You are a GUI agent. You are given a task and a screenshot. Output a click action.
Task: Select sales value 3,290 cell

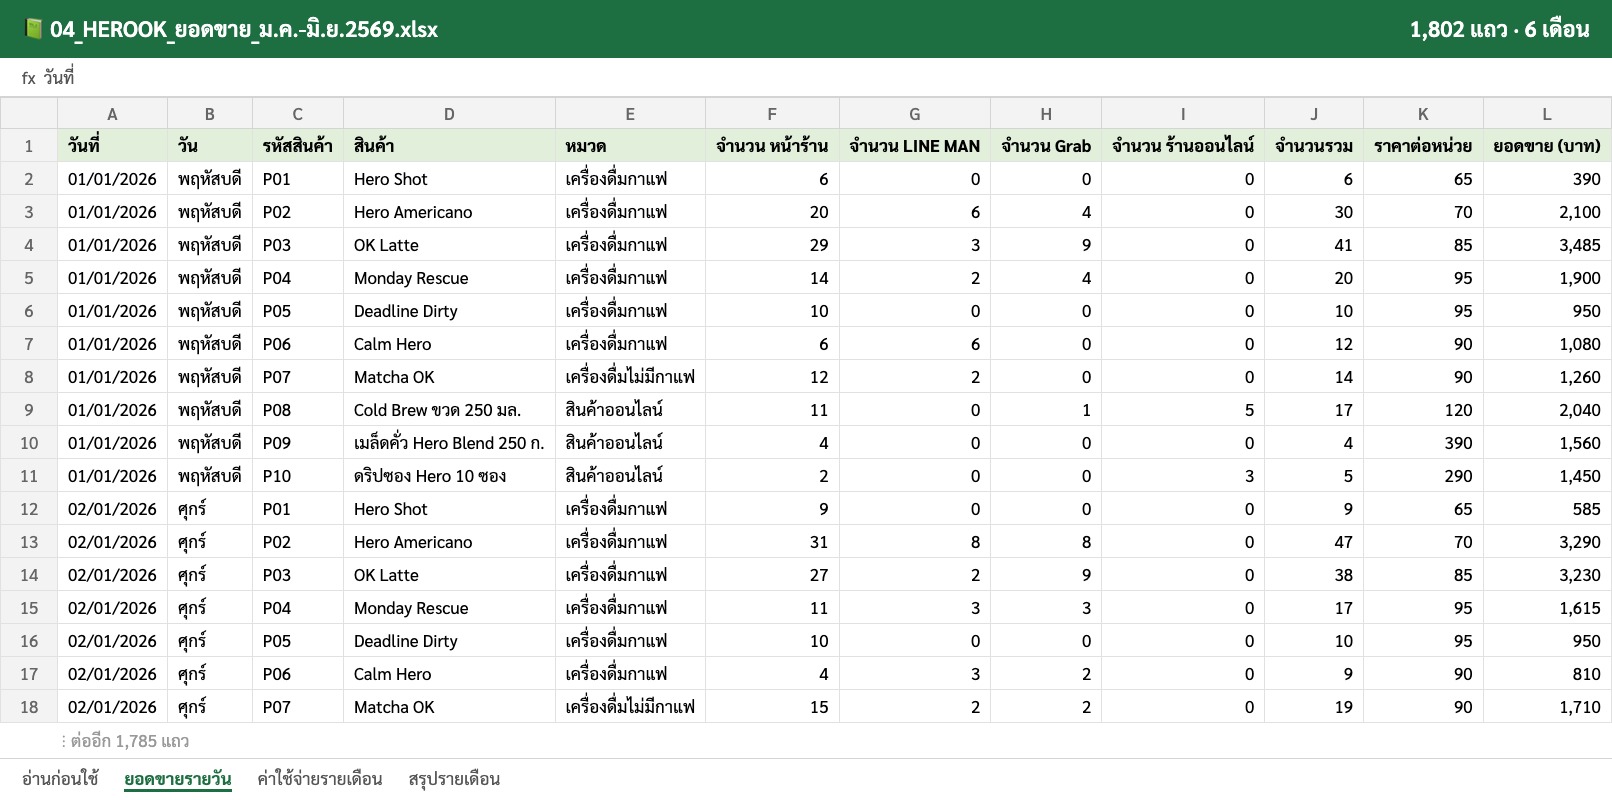[1547, 542]
